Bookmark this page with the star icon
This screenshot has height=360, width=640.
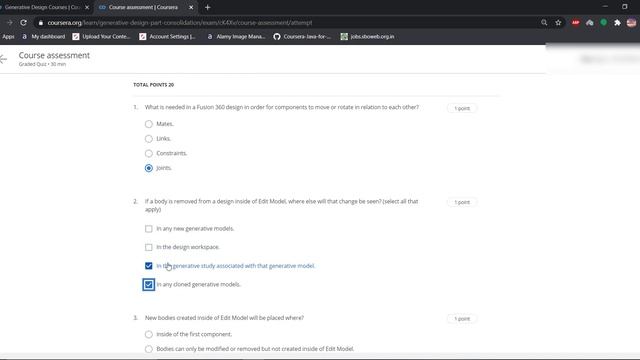pyautogui.click(x=558, y=23)
